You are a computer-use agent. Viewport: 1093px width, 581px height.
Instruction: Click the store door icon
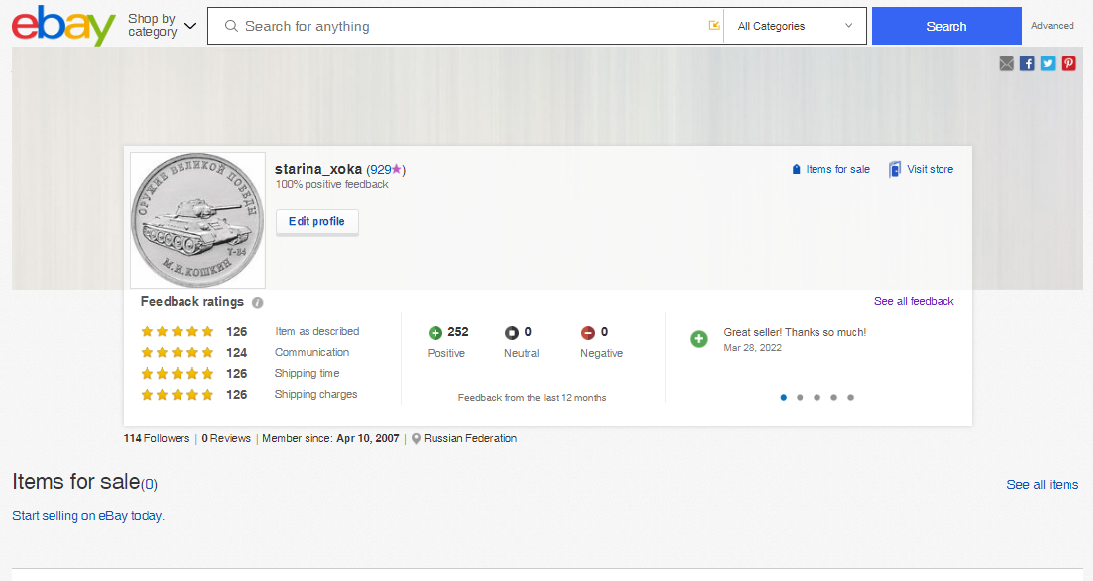coord(894,169)
